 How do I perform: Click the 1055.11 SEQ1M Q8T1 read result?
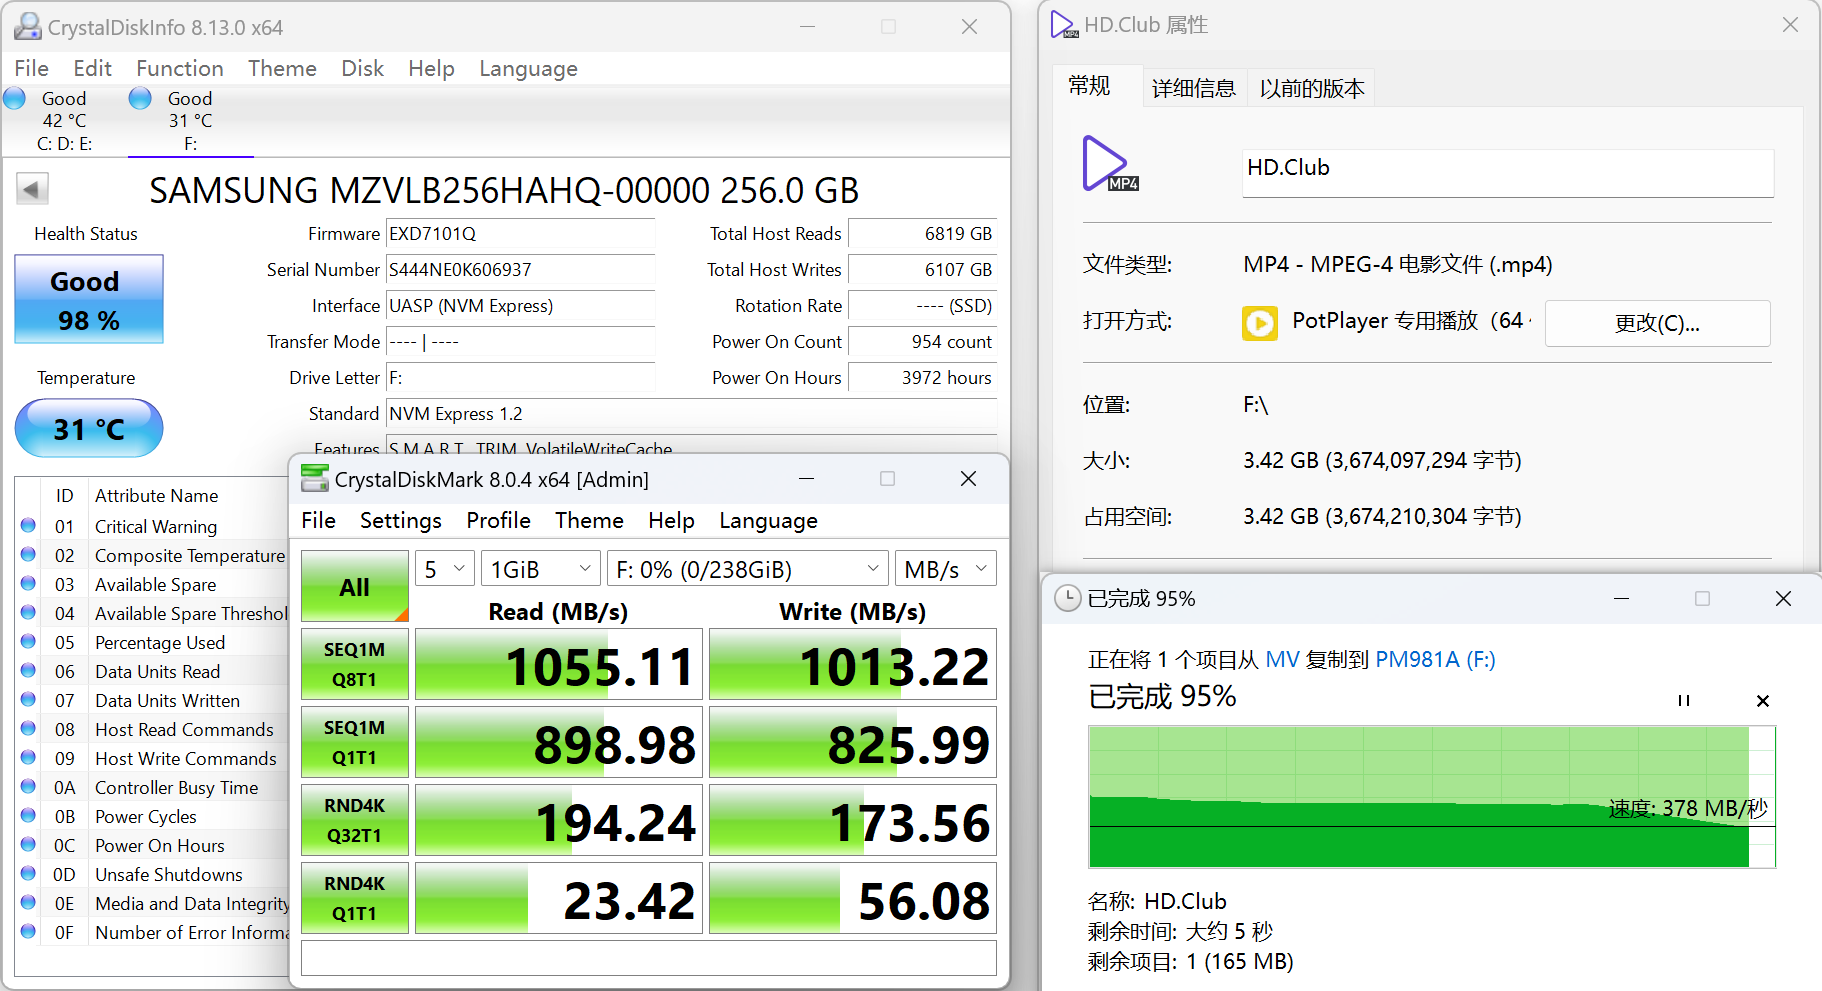coord(559,664)
